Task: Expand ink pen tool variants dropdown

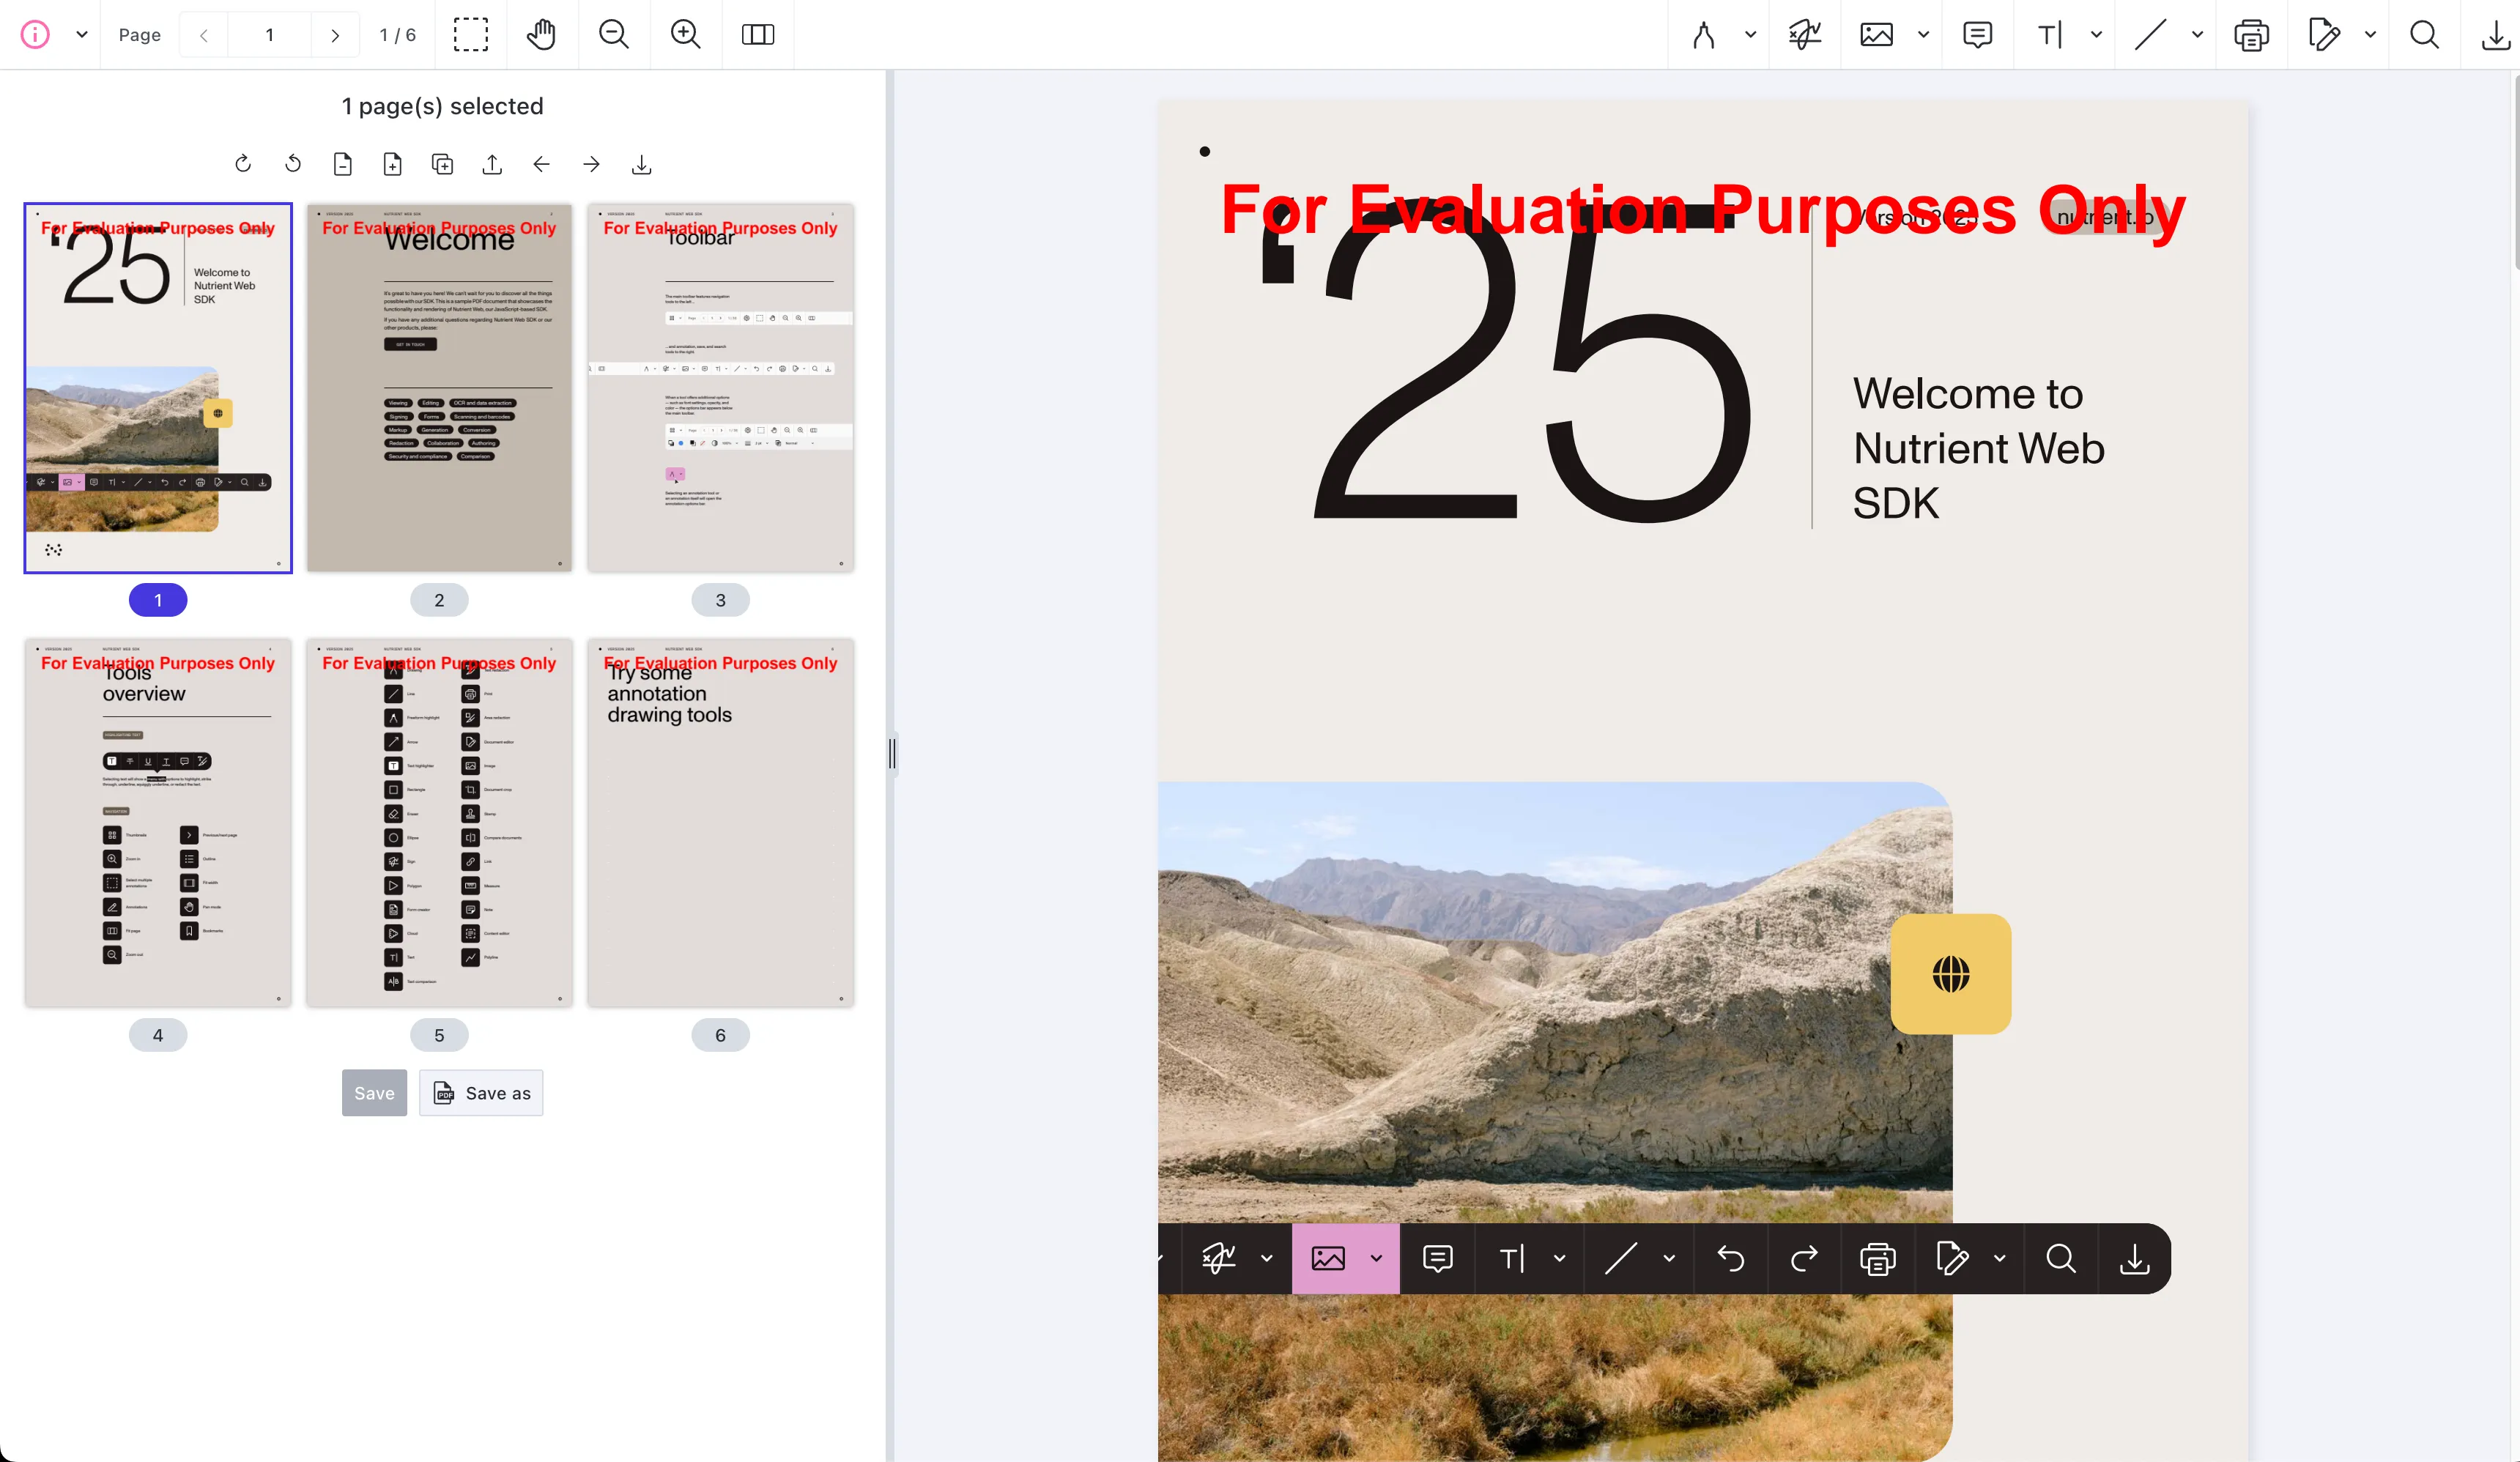Action: tap(1750, 35)
